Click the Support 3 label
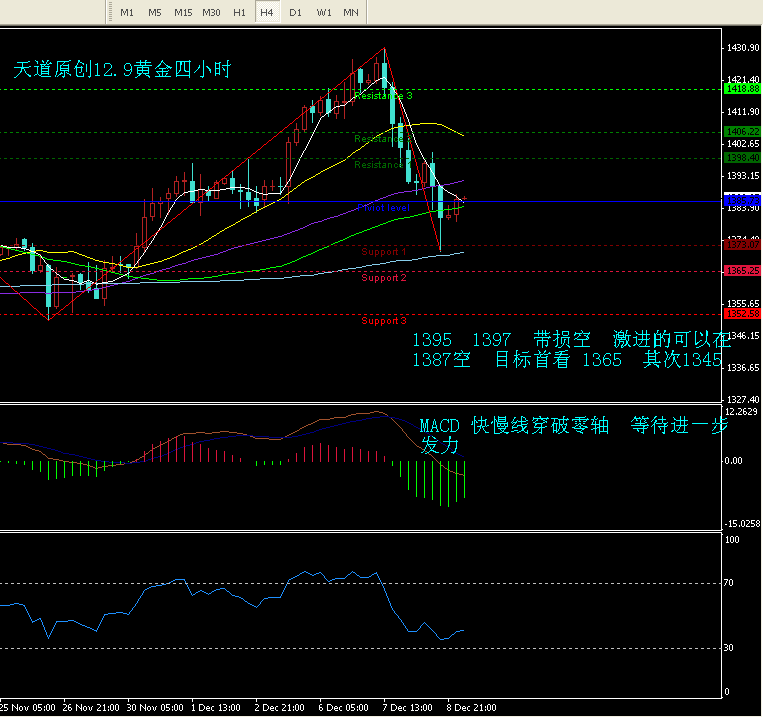 click(384, 321)
